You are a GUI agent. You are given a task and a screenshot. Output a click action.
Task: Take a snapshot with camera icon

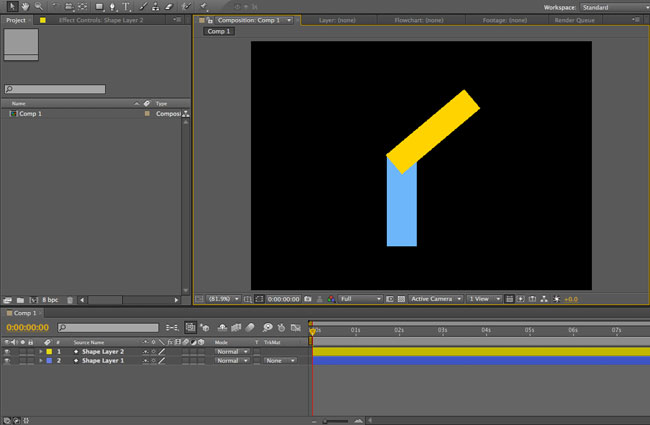(308, 299)
